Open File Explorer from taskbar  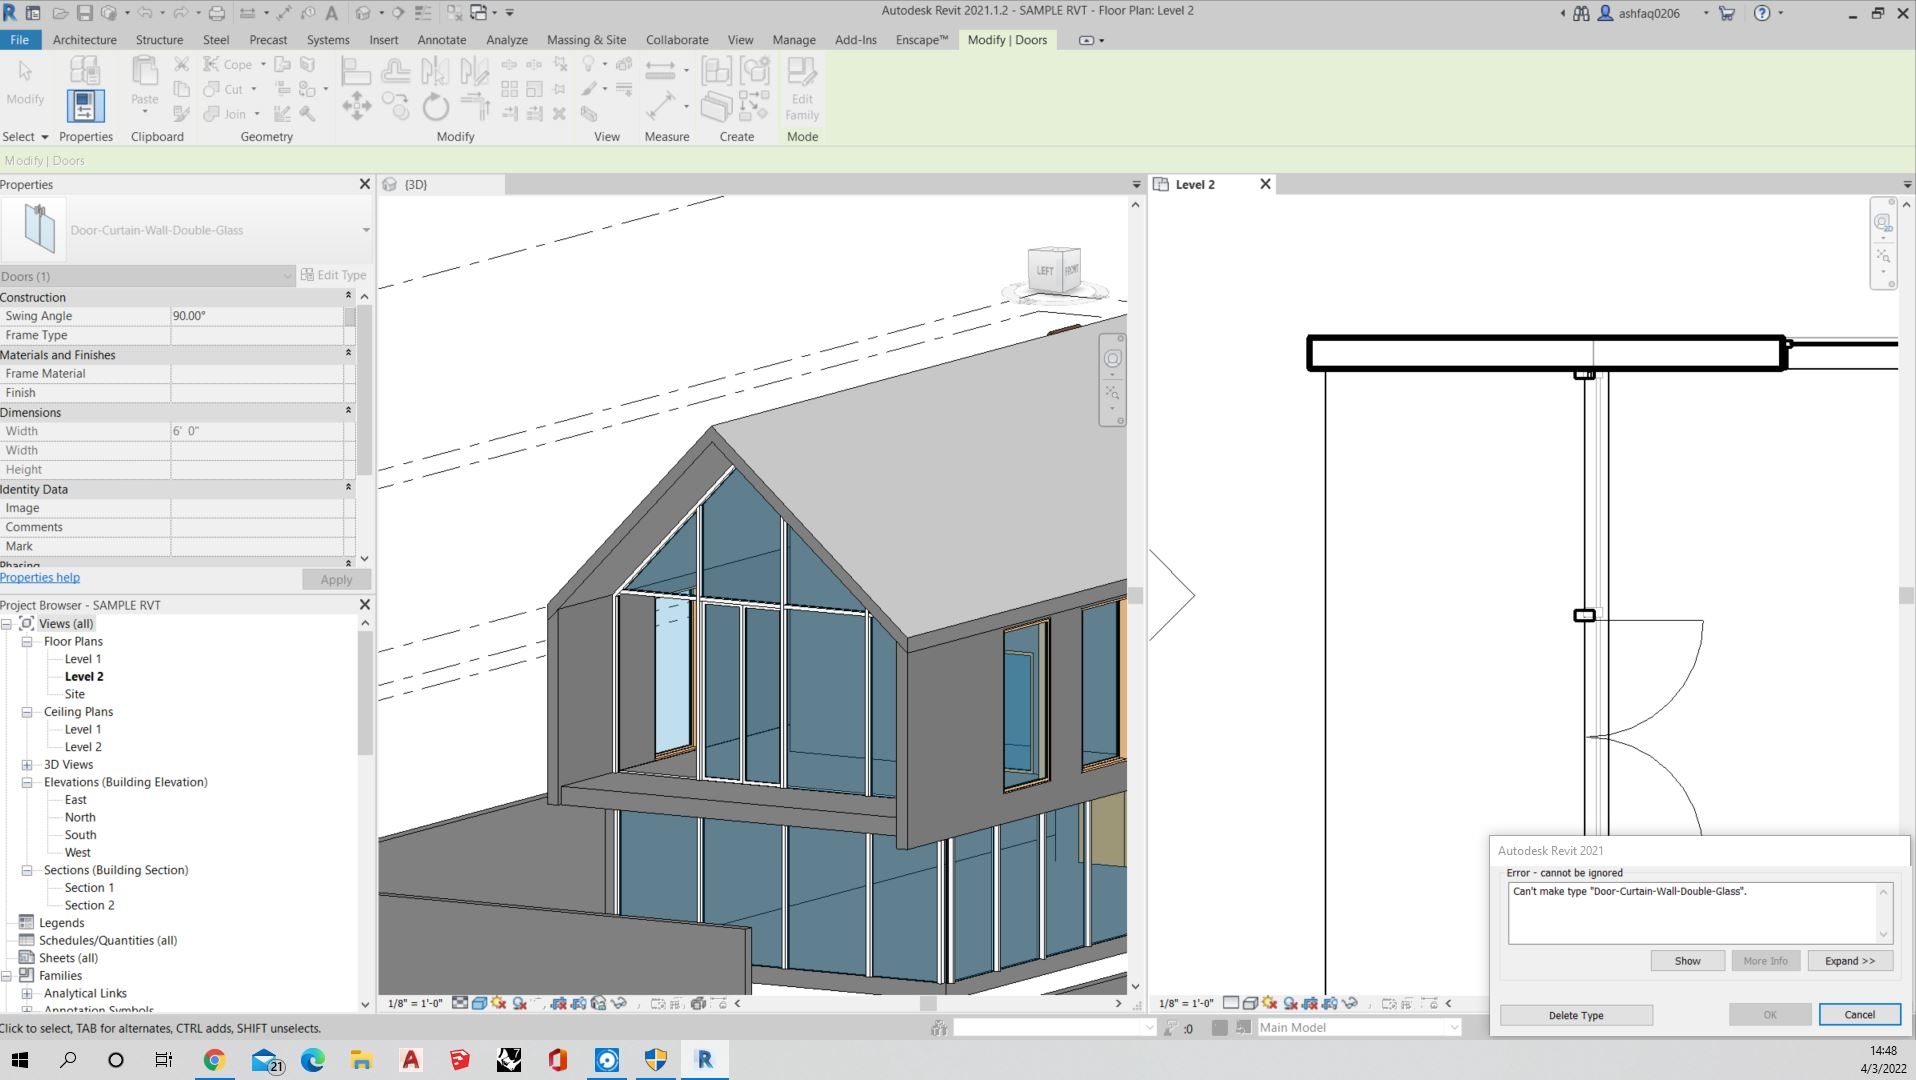(361, 1060)
